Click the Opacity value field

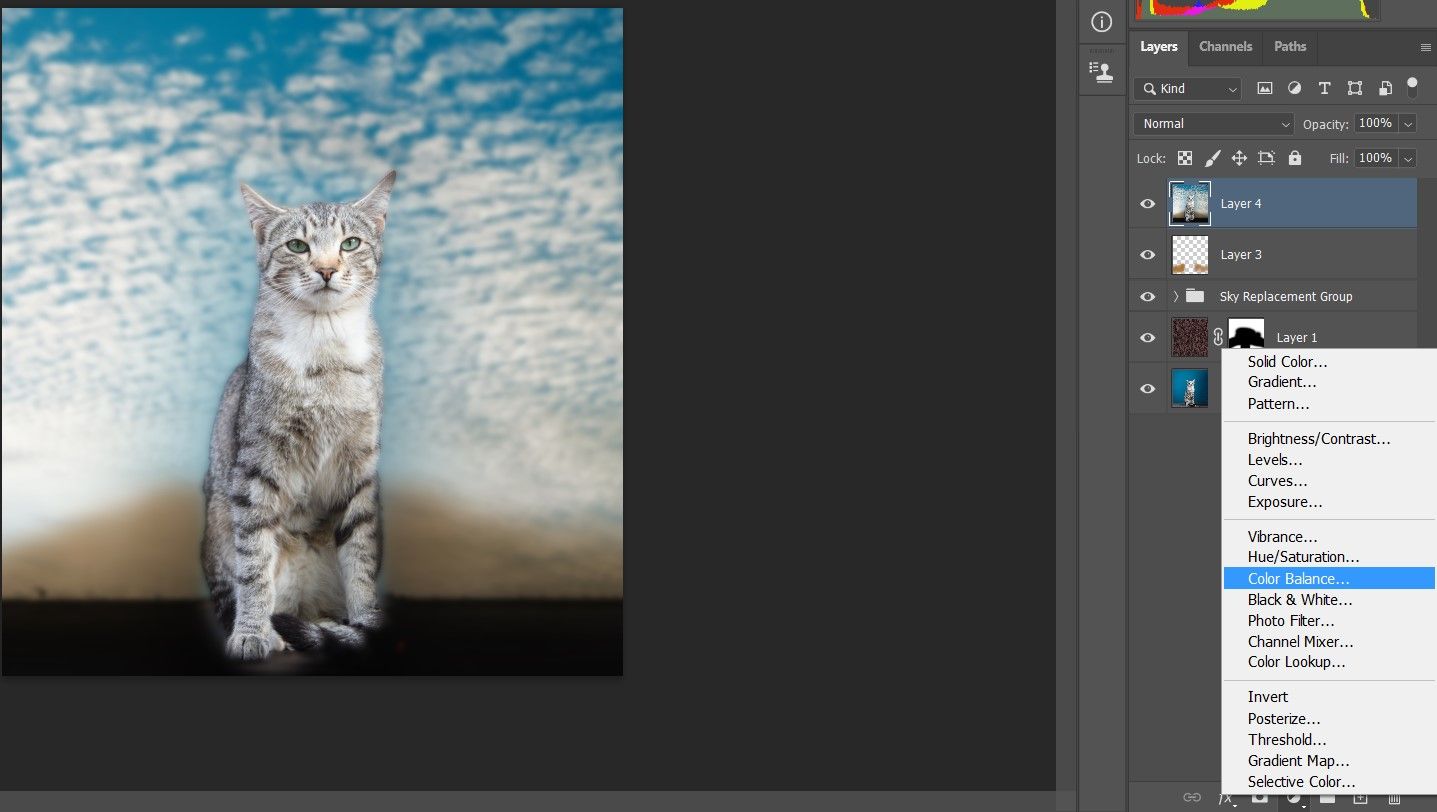point(1376,124)
